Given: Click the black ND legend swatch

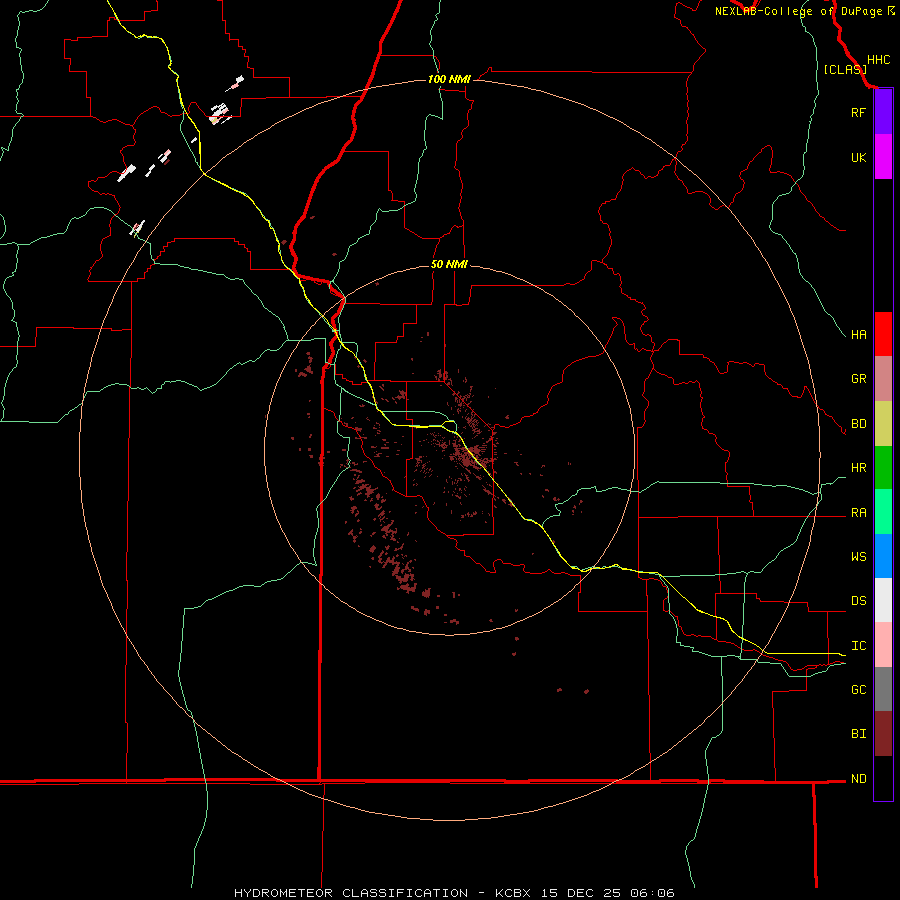Looking at the screenshot, I should 883,778.
